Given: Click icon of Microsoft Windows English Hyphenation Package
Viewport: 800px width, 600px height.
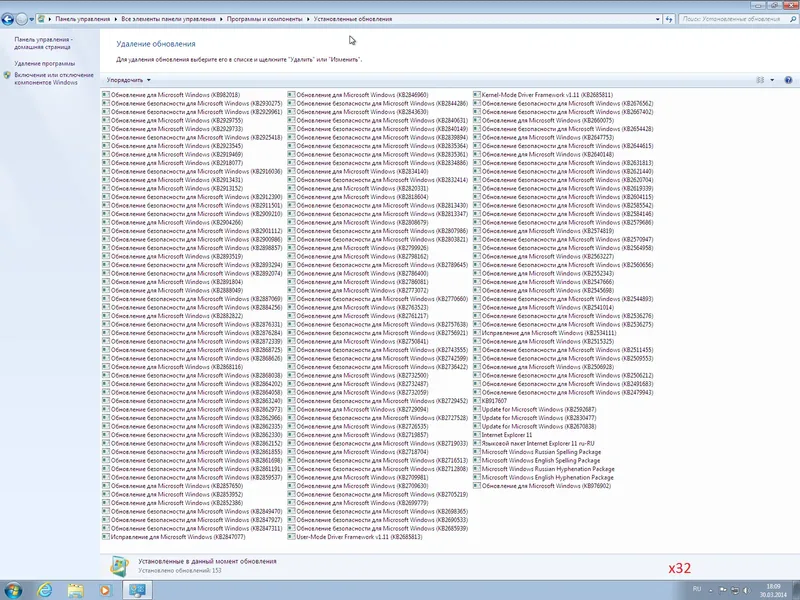Looking at the screenshot, I should (477, 477).
